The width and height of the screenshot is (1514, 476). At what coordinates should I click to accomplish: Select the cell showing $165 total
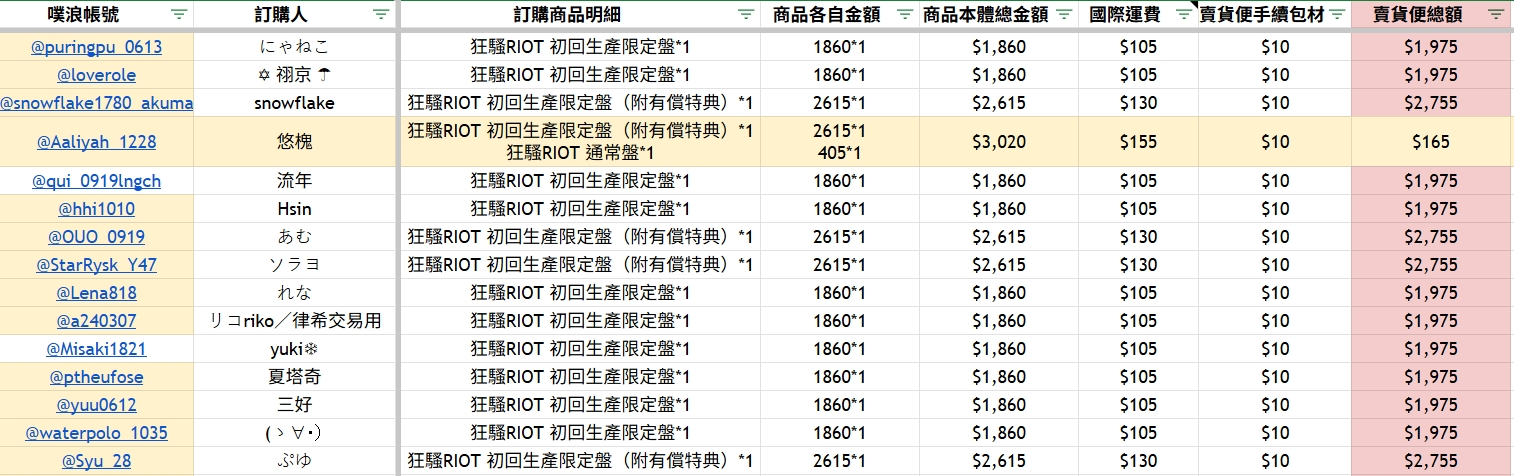click(x=1430, y=142)
